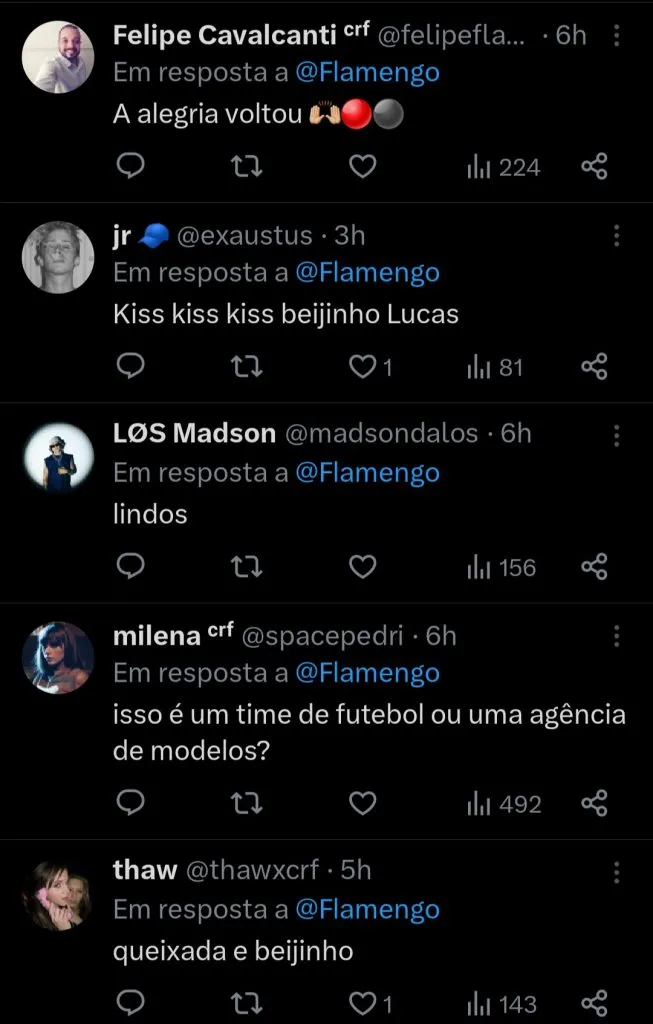Open more options for thaw's tweet

tap(616, 870)
